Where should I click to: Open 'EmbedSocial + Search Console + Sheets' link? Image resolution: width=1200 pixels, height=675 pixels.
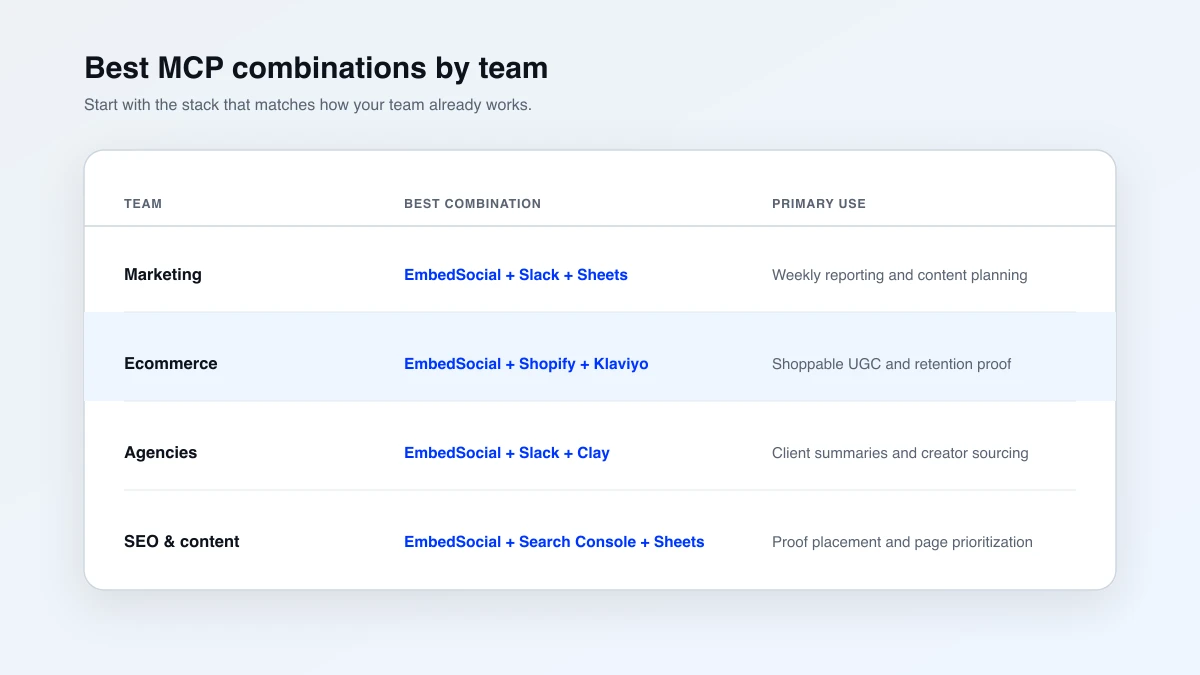(x=554, y=541)
